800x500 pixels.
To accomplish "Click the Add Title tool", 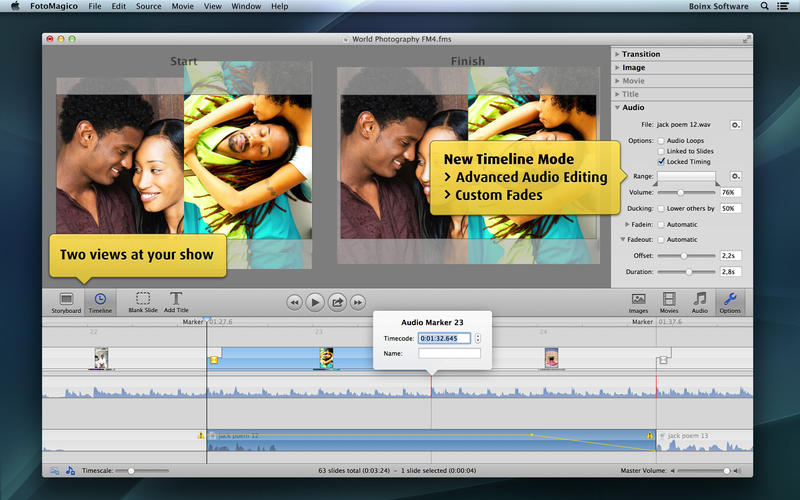I will pos(176,299).
